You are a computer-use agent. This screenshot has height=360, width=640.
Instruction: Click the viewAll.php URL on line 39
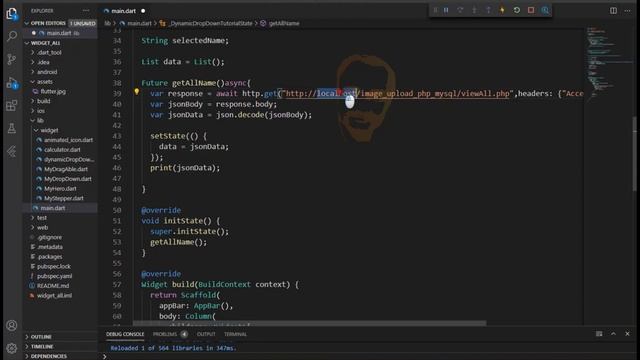[x=397, y=93]
